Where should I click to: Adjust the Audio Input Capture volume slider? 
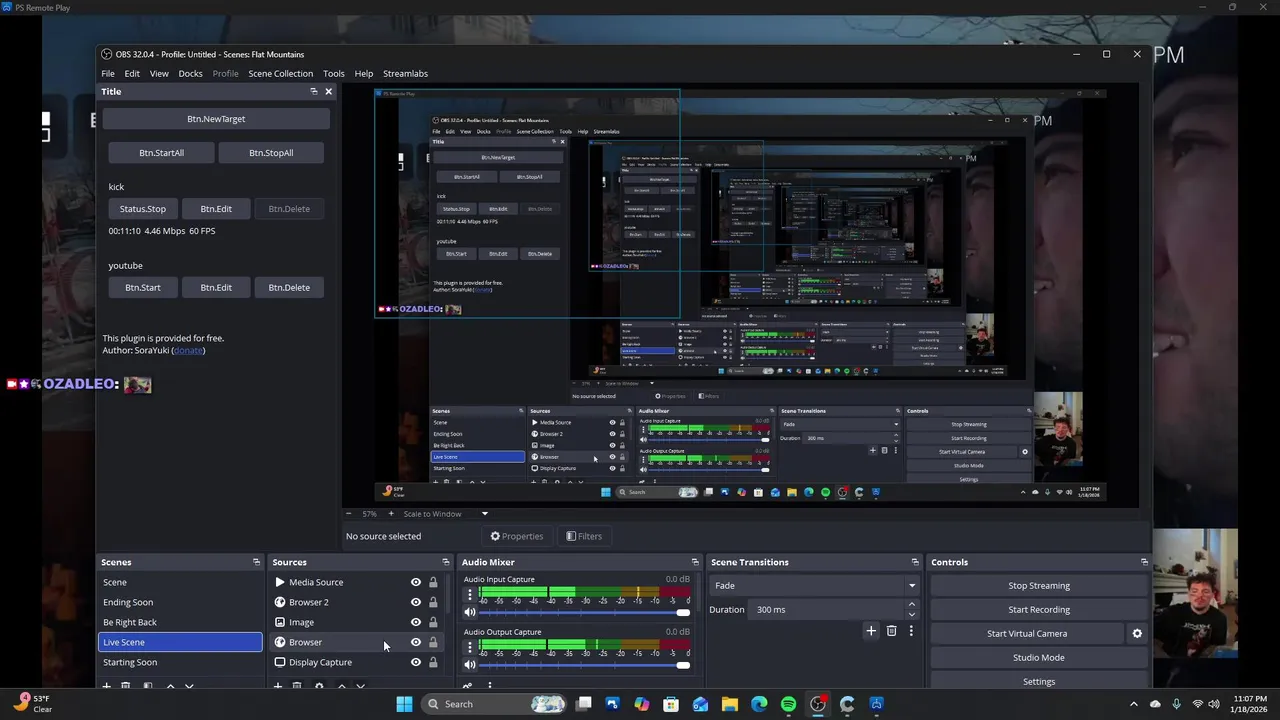point(585,612)
